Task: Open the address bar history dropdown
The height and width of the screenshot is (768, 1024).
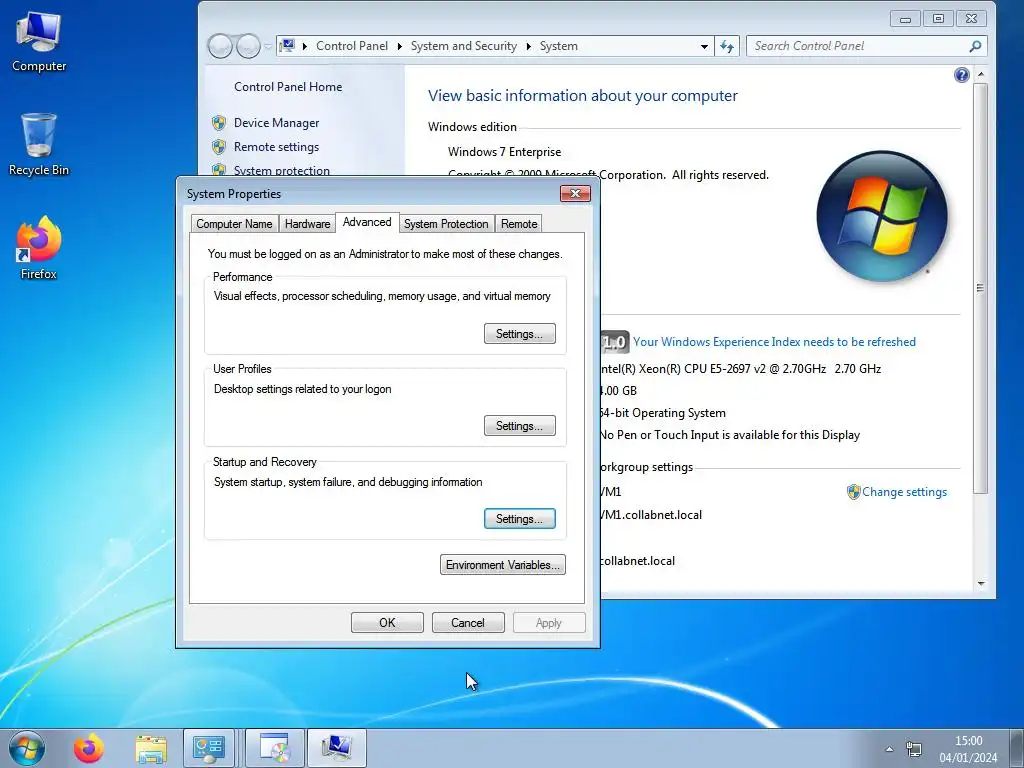Action: 704,46
